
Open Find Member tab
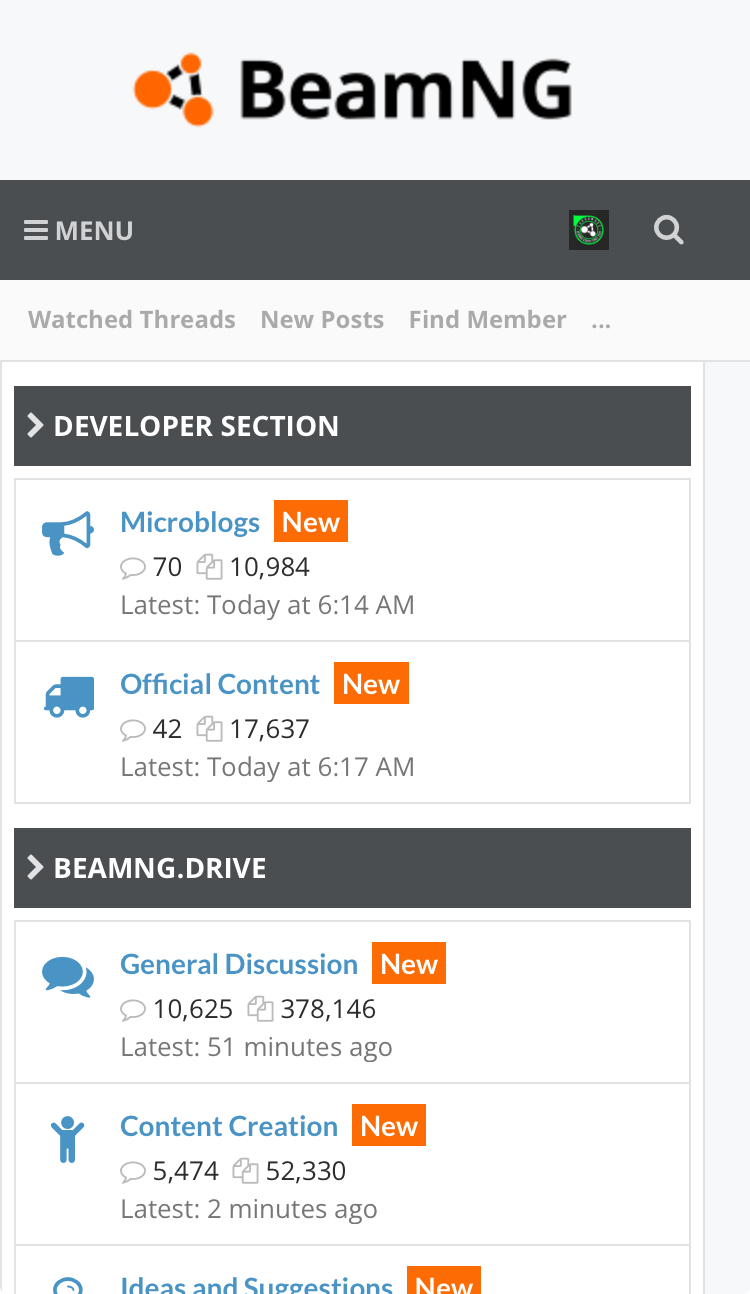coord(487,320)
